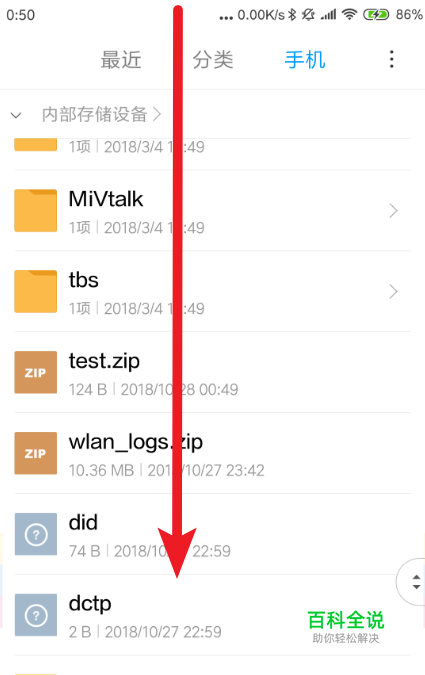Collapse the storage path dropdown arrow
The height and width of the screenshot is (675, 425).
[16, 115]
